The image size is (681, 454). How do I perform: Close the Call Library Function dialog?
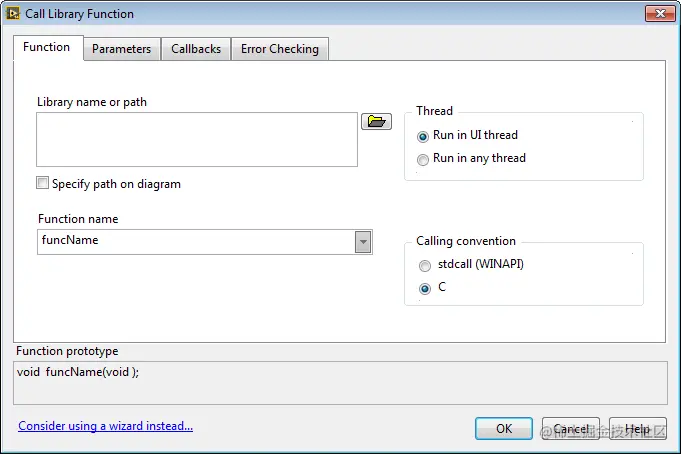657,13
